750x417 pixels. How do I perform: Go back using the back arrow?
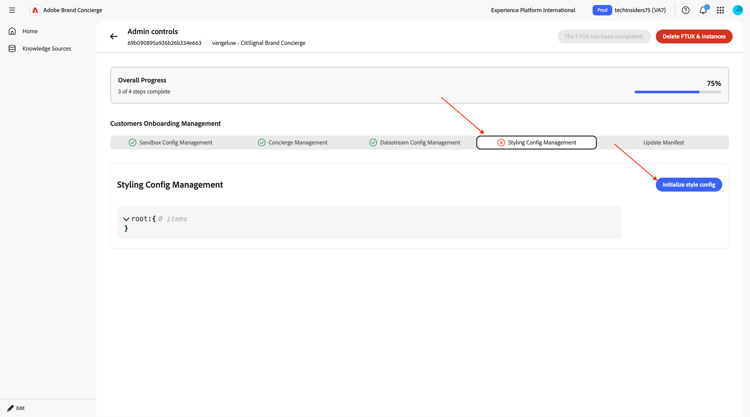(114, 36)
